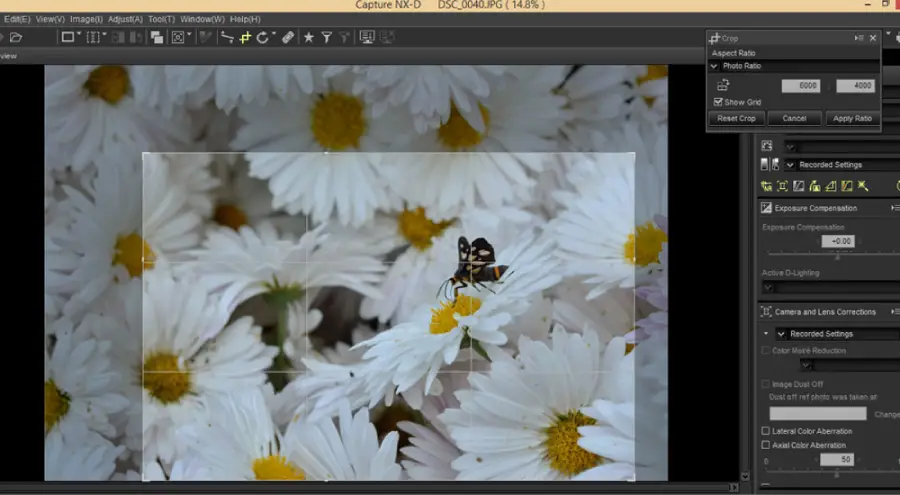Viewport: 900px width, 495px height.
Task: Click the horizontal scrollbar right arrow
Action: [734, 487]
